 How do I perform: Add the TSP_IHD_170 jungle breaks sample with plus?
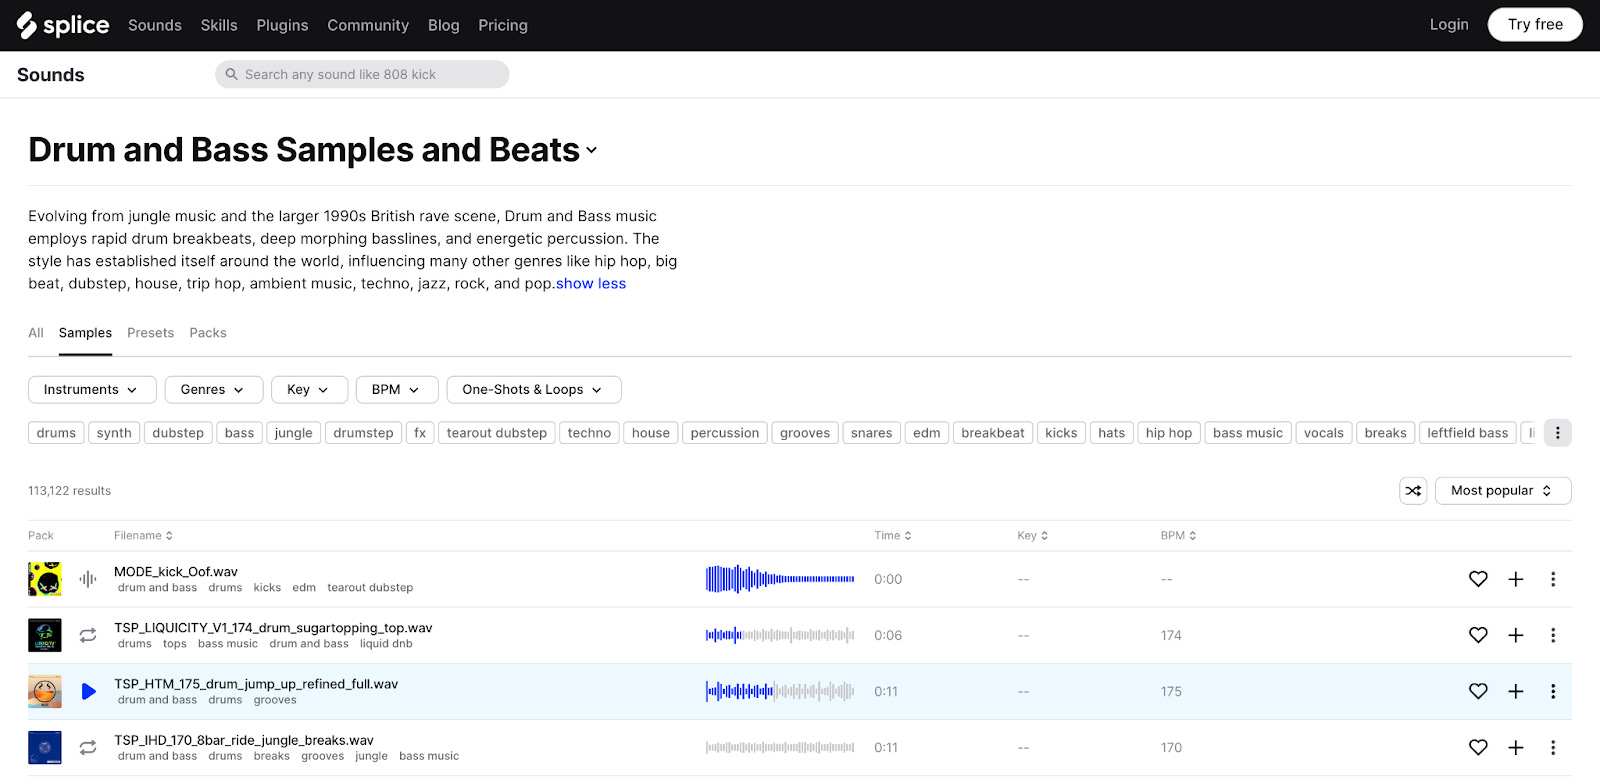coord(1516,747)
